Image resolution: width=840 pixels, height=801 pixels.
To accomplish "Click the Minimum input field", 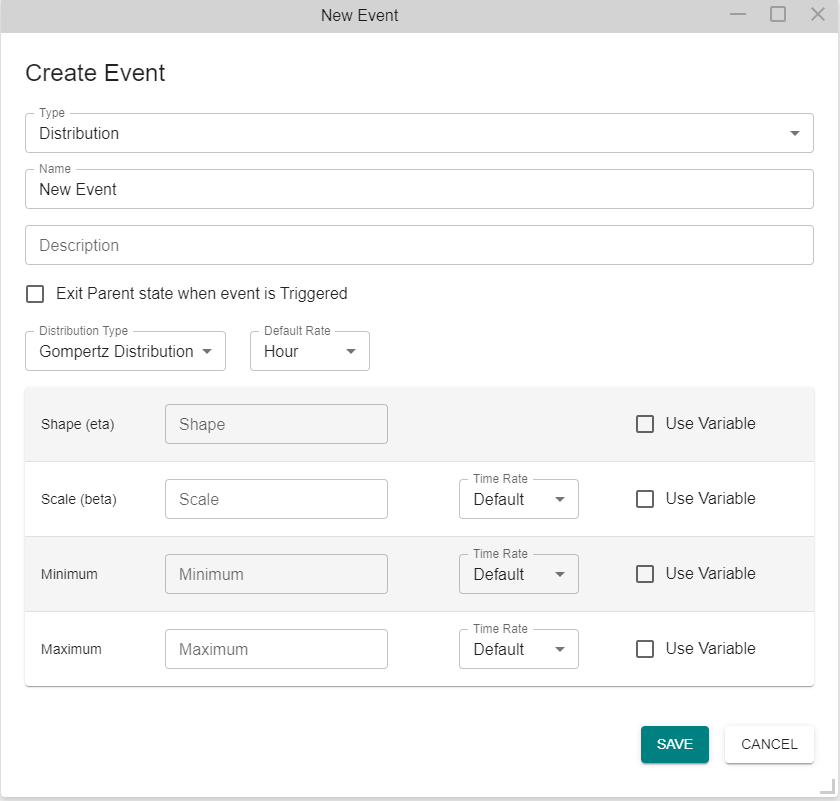I will pyautogui.click(x=276, y=574).
